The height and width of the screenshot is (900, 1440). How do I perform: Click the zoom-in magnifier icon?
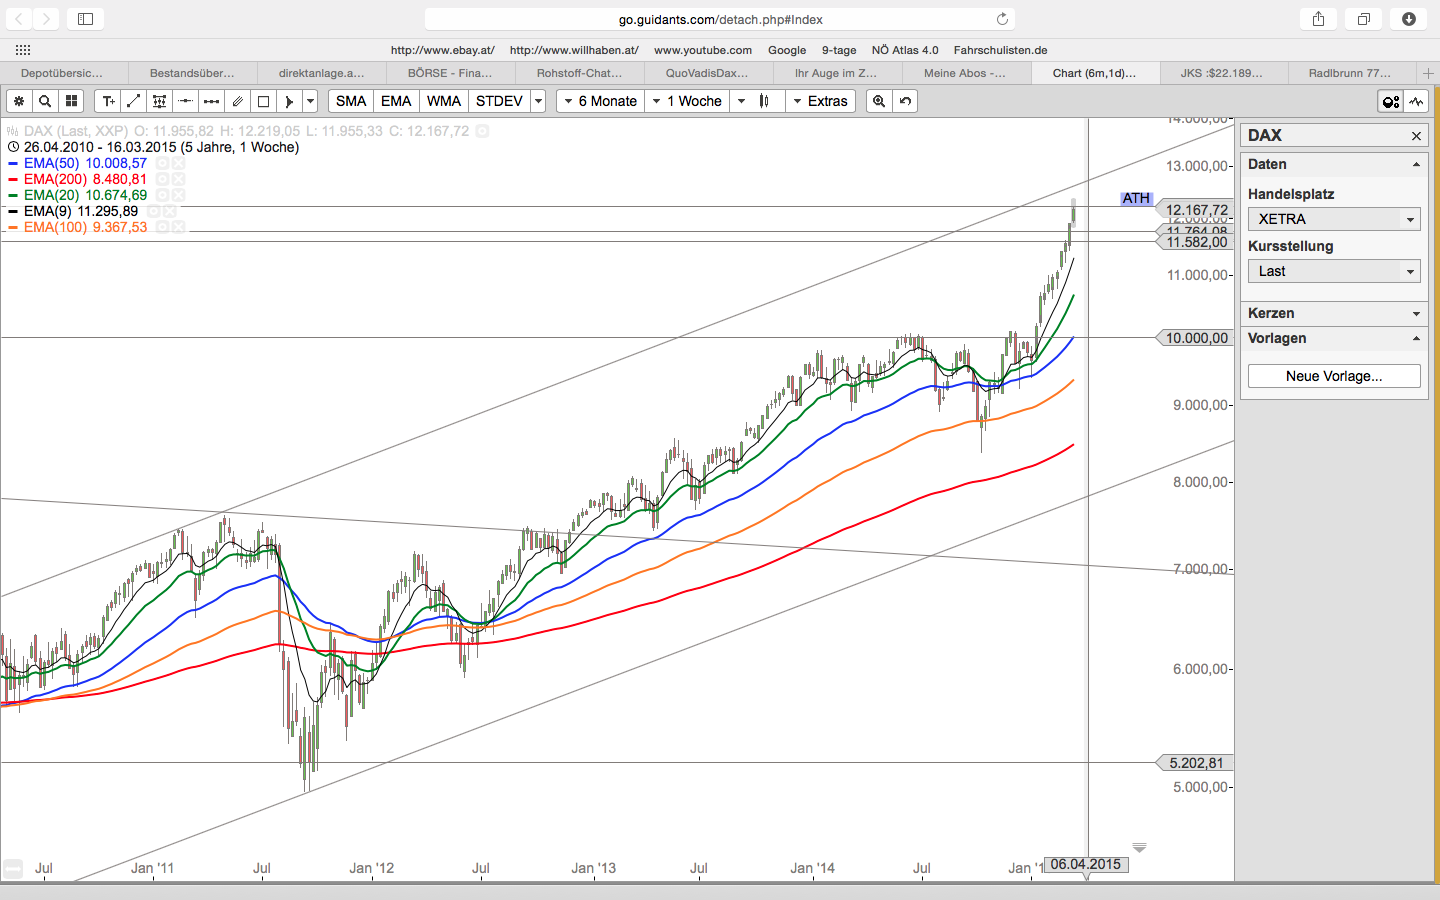pos(879,101)
